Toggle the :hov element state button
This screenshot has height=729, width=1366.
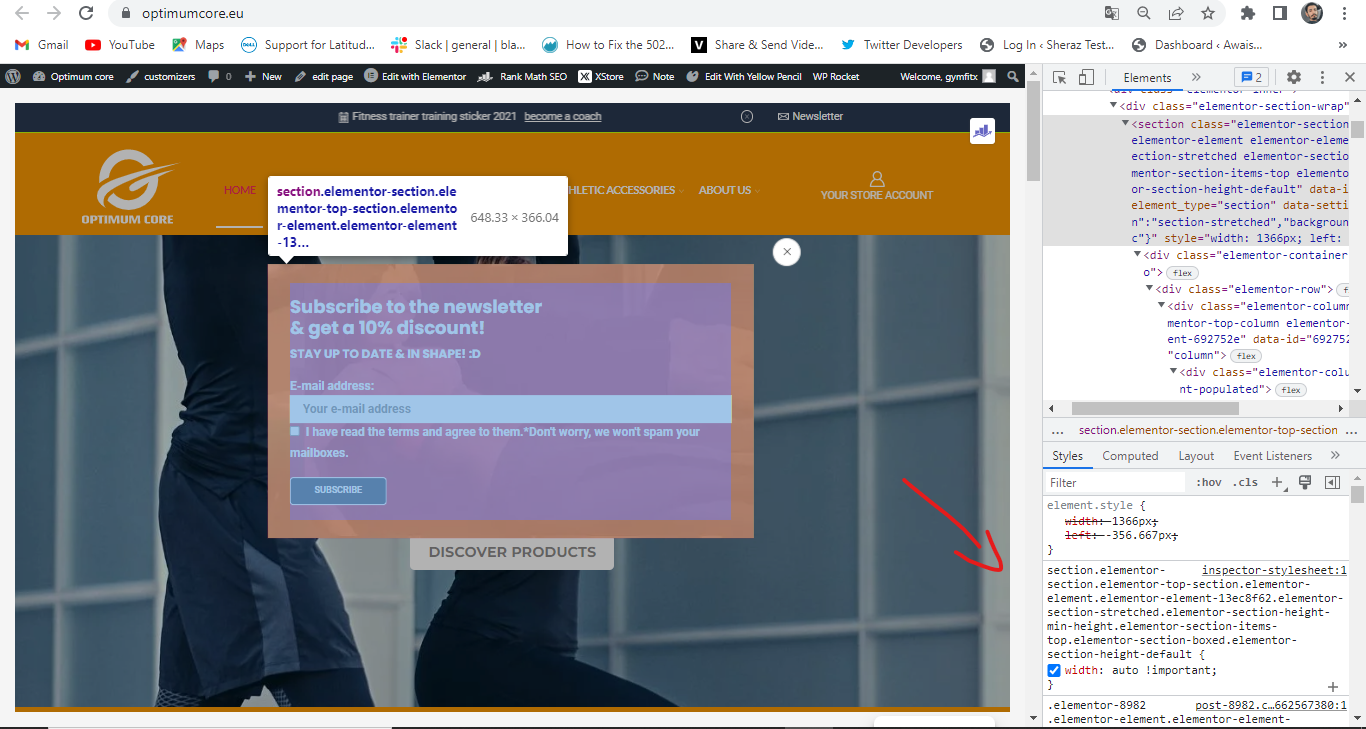point(1209,482)
